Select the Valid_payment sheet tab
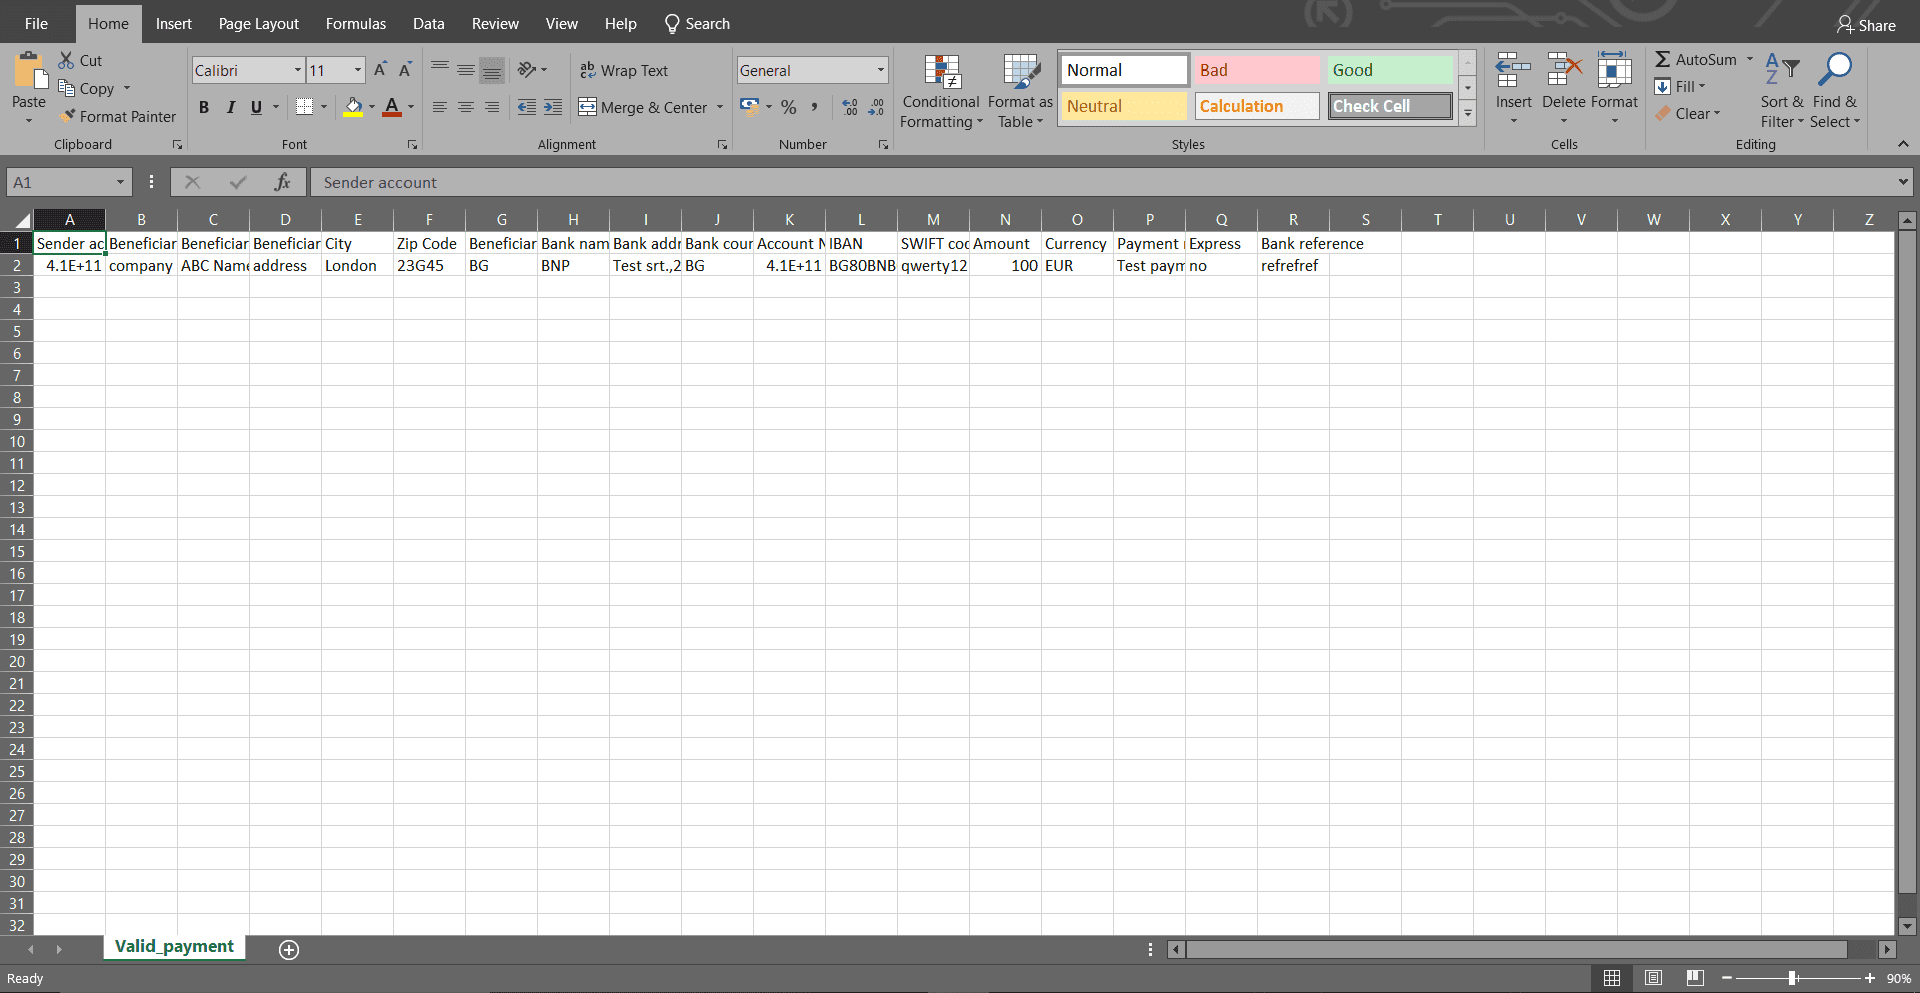Image resolution: width=1920 pixels, height=993 pixels. (174, 946)
